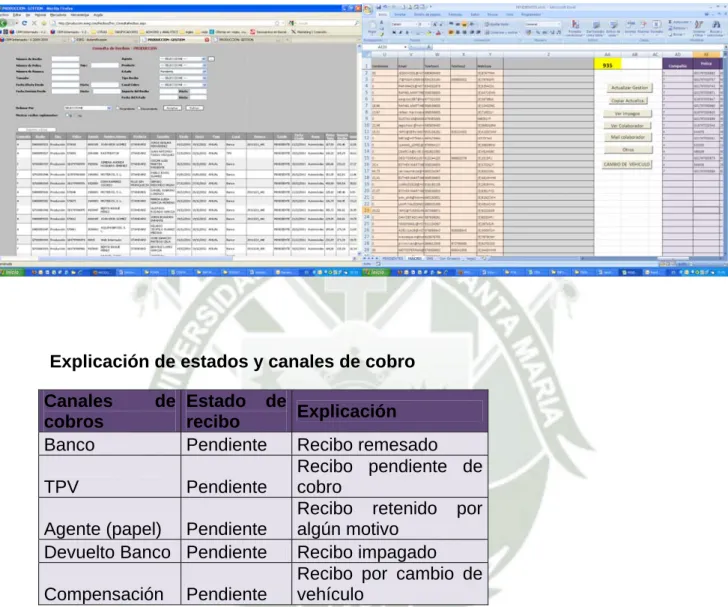Open Excel Name Box dropdown arrow
Viewport: 728px width, 607px height.
405,47
